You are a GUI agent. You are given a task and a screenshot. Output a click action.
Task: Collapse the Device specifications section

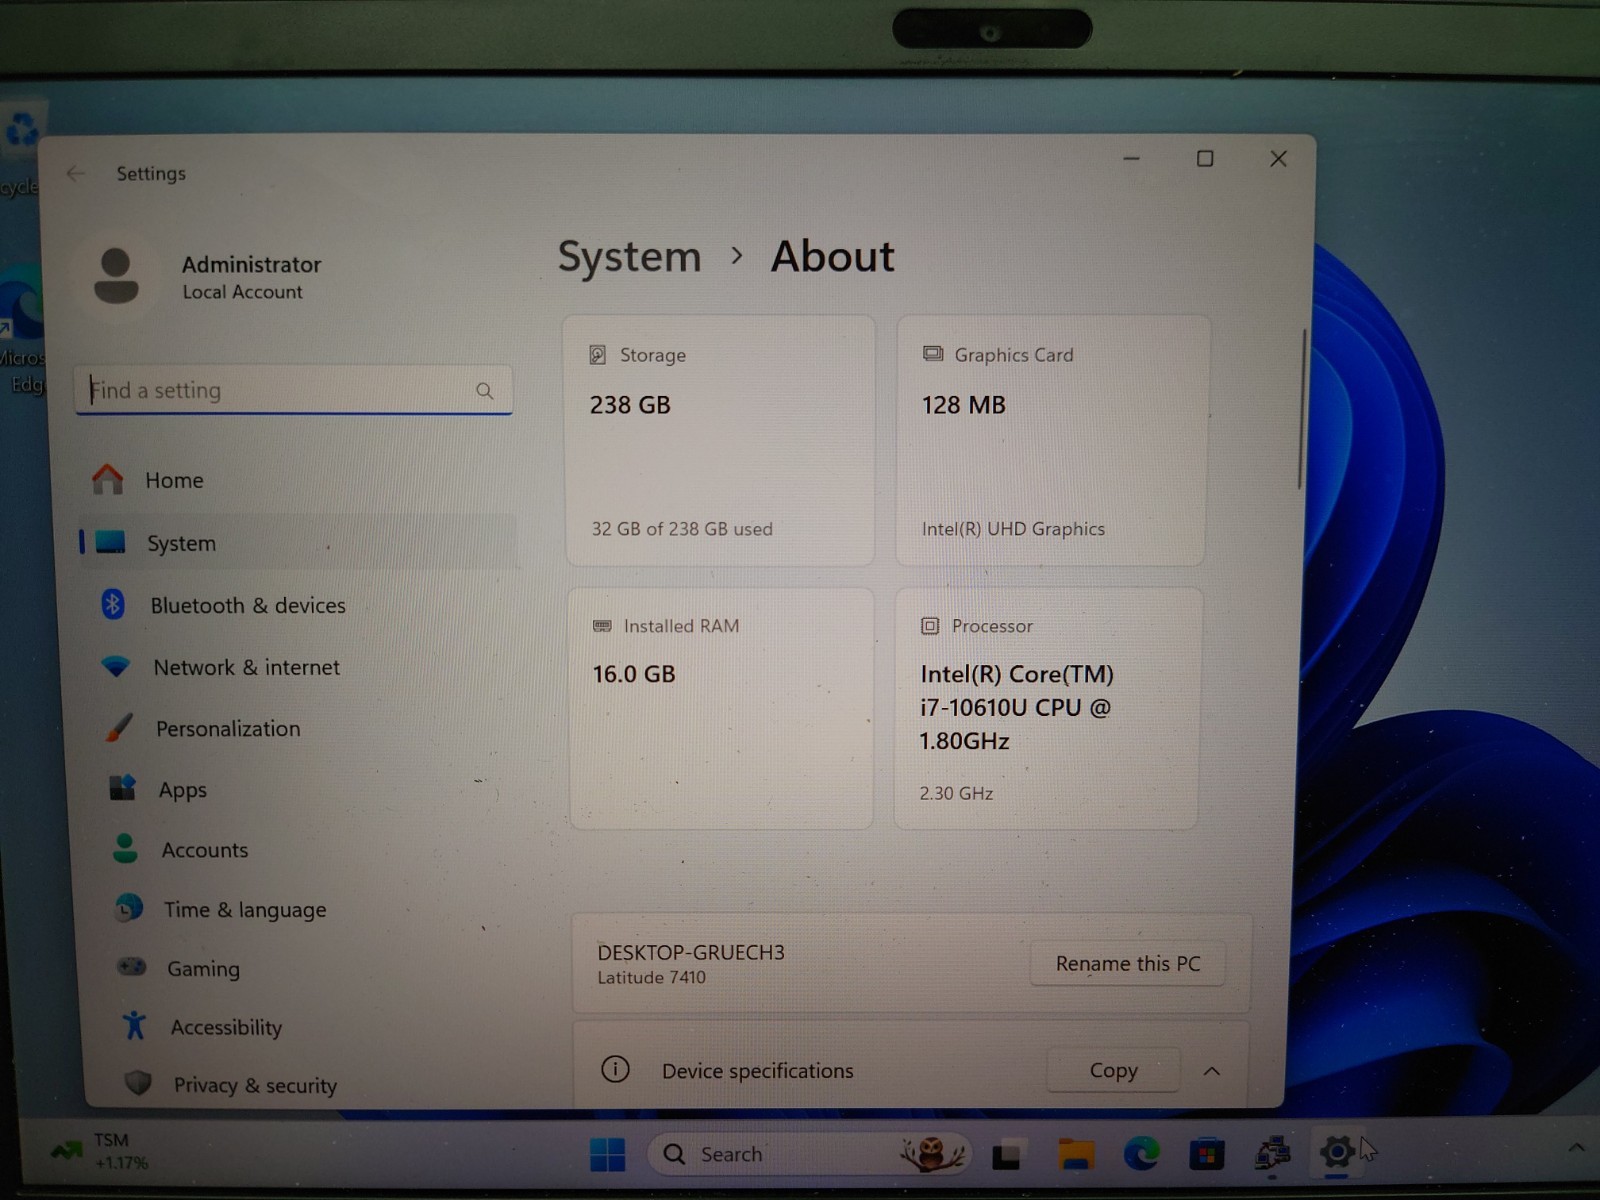tap(1212, 1071)
